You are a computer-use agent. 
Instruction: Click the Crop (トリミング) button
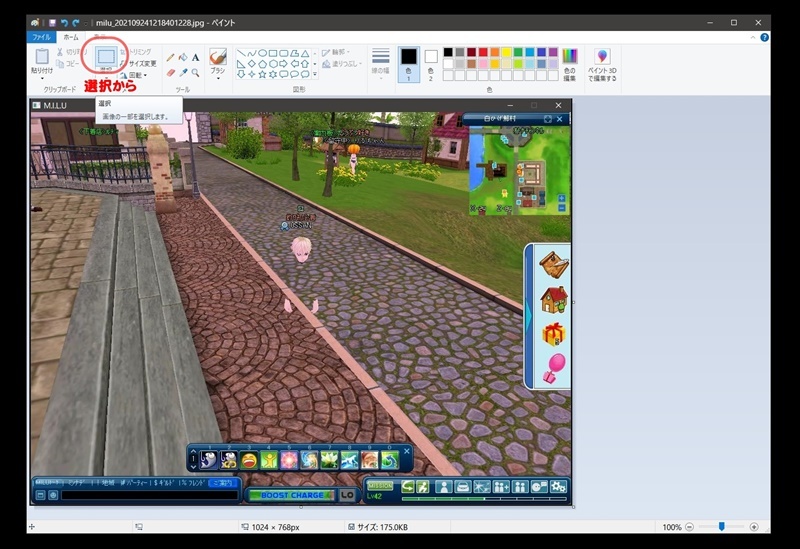click(136, 52)
